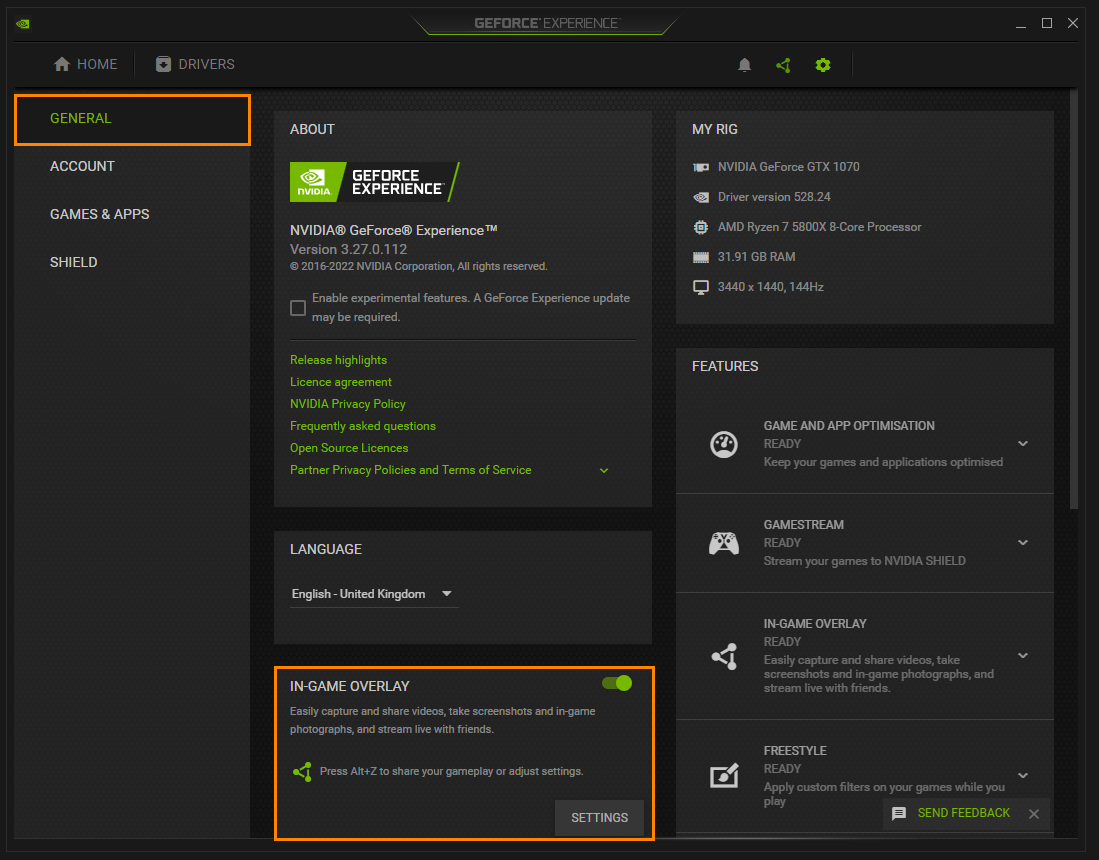Click Partner Privacy Policies and Terms link
The width and height of the screenshot is (1099, 860).
411,470
